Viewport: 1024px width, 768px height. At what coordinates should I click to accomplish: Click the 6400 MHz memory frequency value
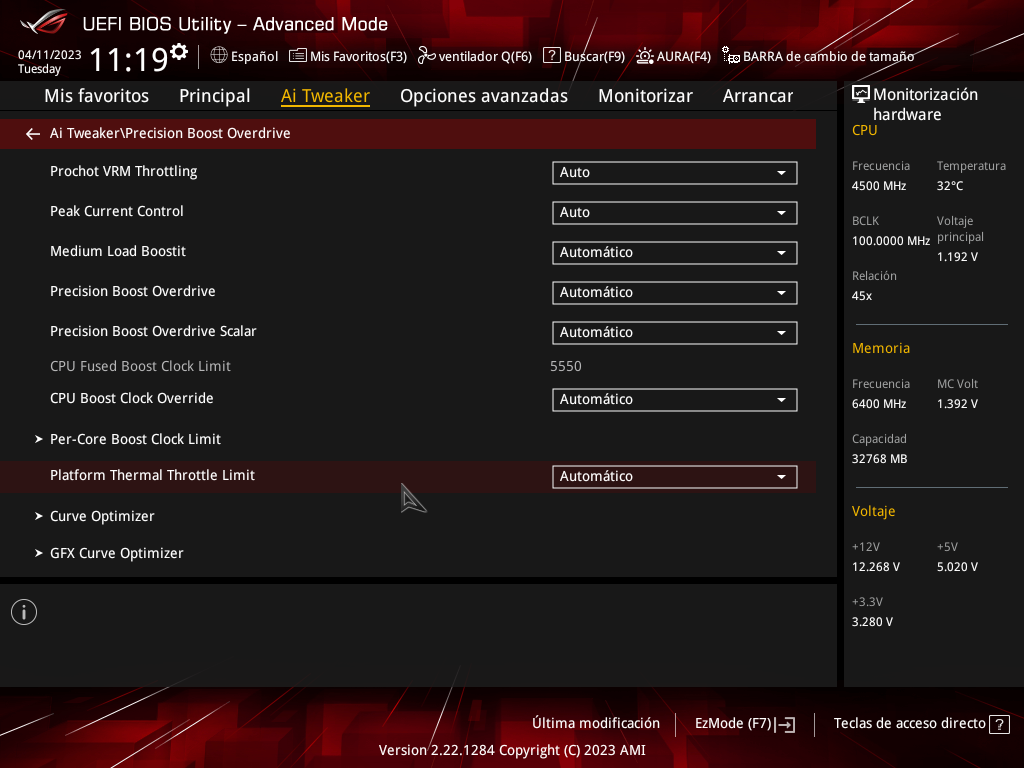click(879, 404)
